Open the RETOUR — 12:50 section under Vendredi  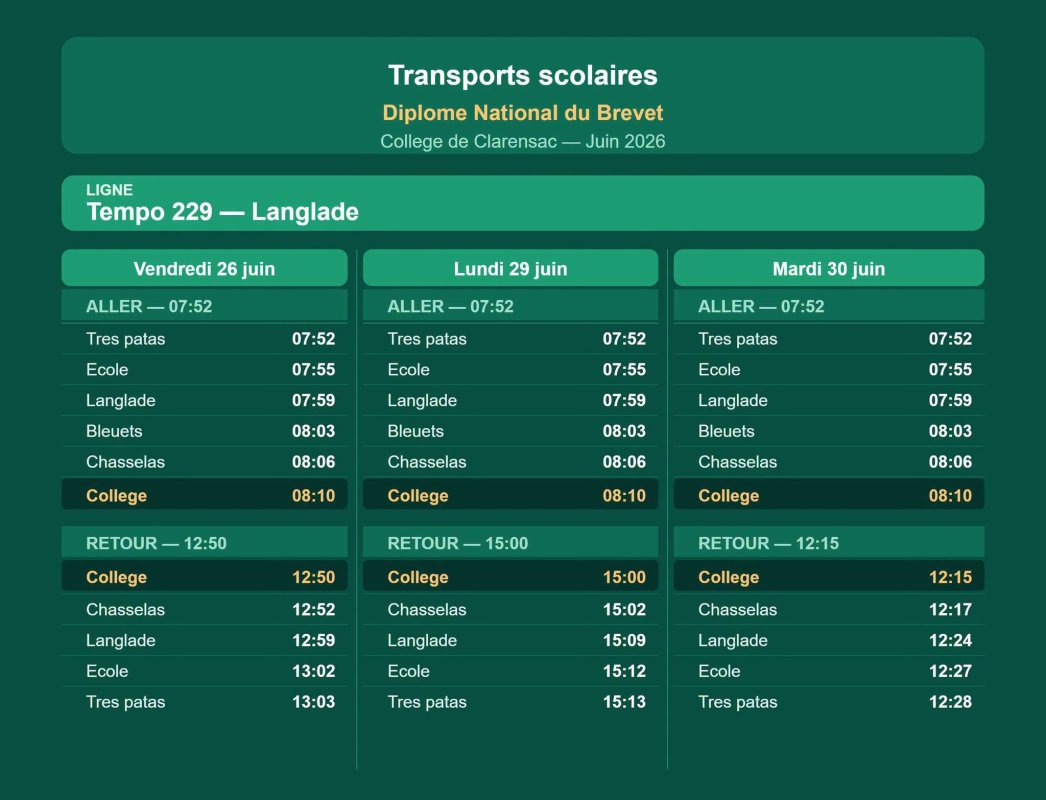point(204,543)
